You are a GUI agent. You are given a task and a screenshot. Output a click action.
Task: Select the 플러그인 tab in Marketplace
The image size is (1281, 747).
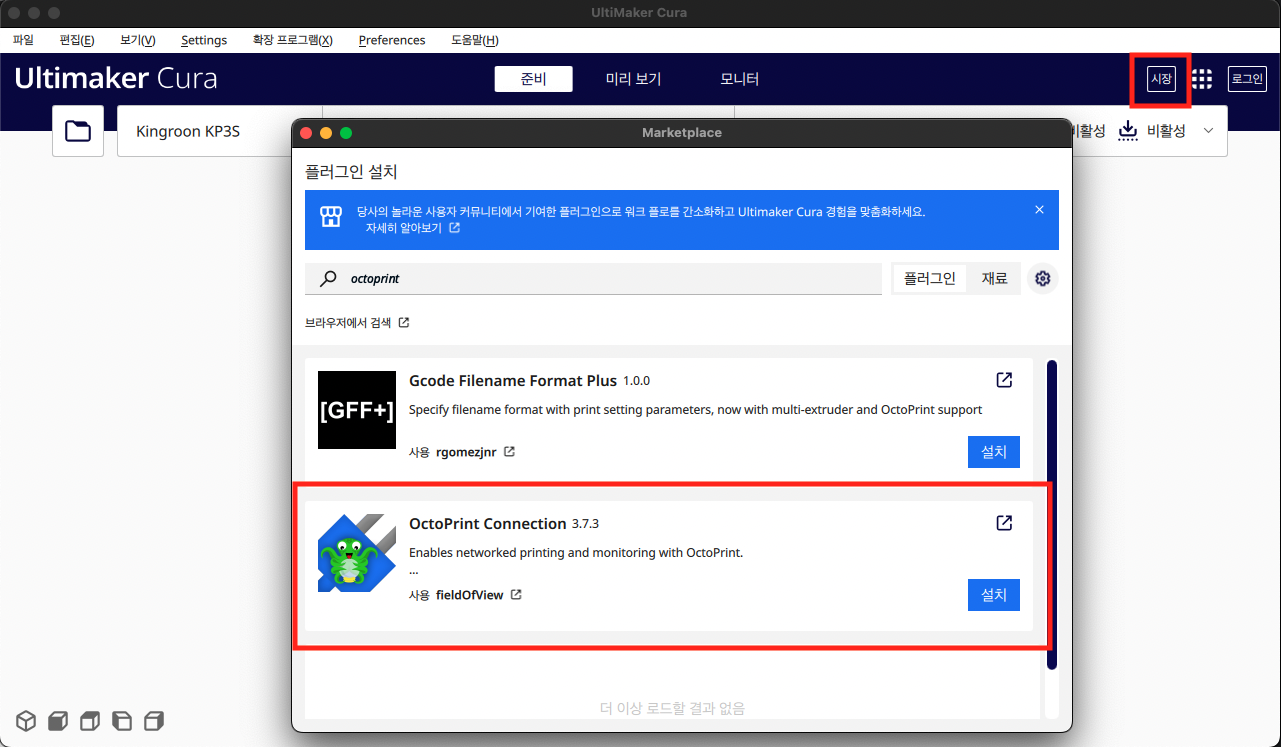click(x=930, y=279)
